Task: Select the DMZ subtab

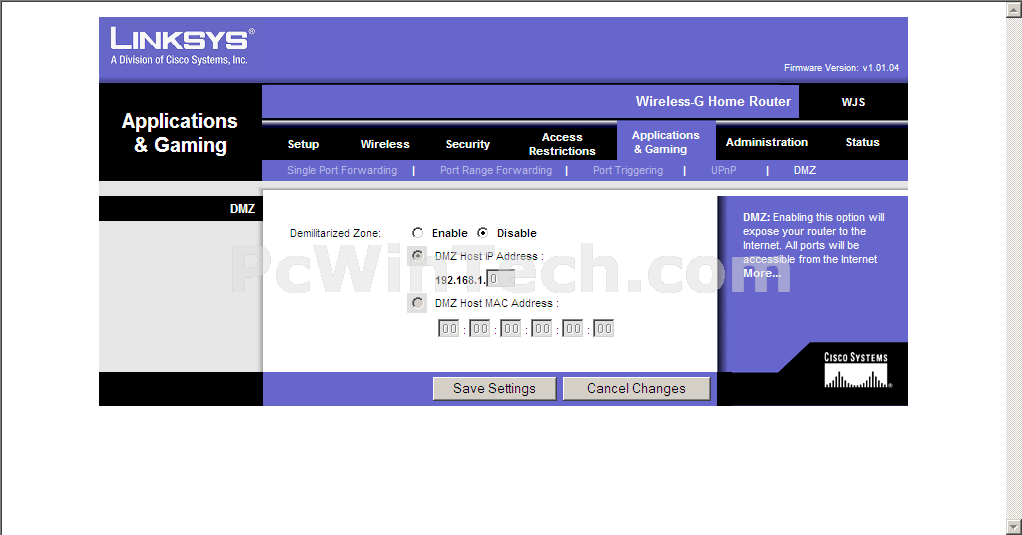Action: tap(804, 170)
